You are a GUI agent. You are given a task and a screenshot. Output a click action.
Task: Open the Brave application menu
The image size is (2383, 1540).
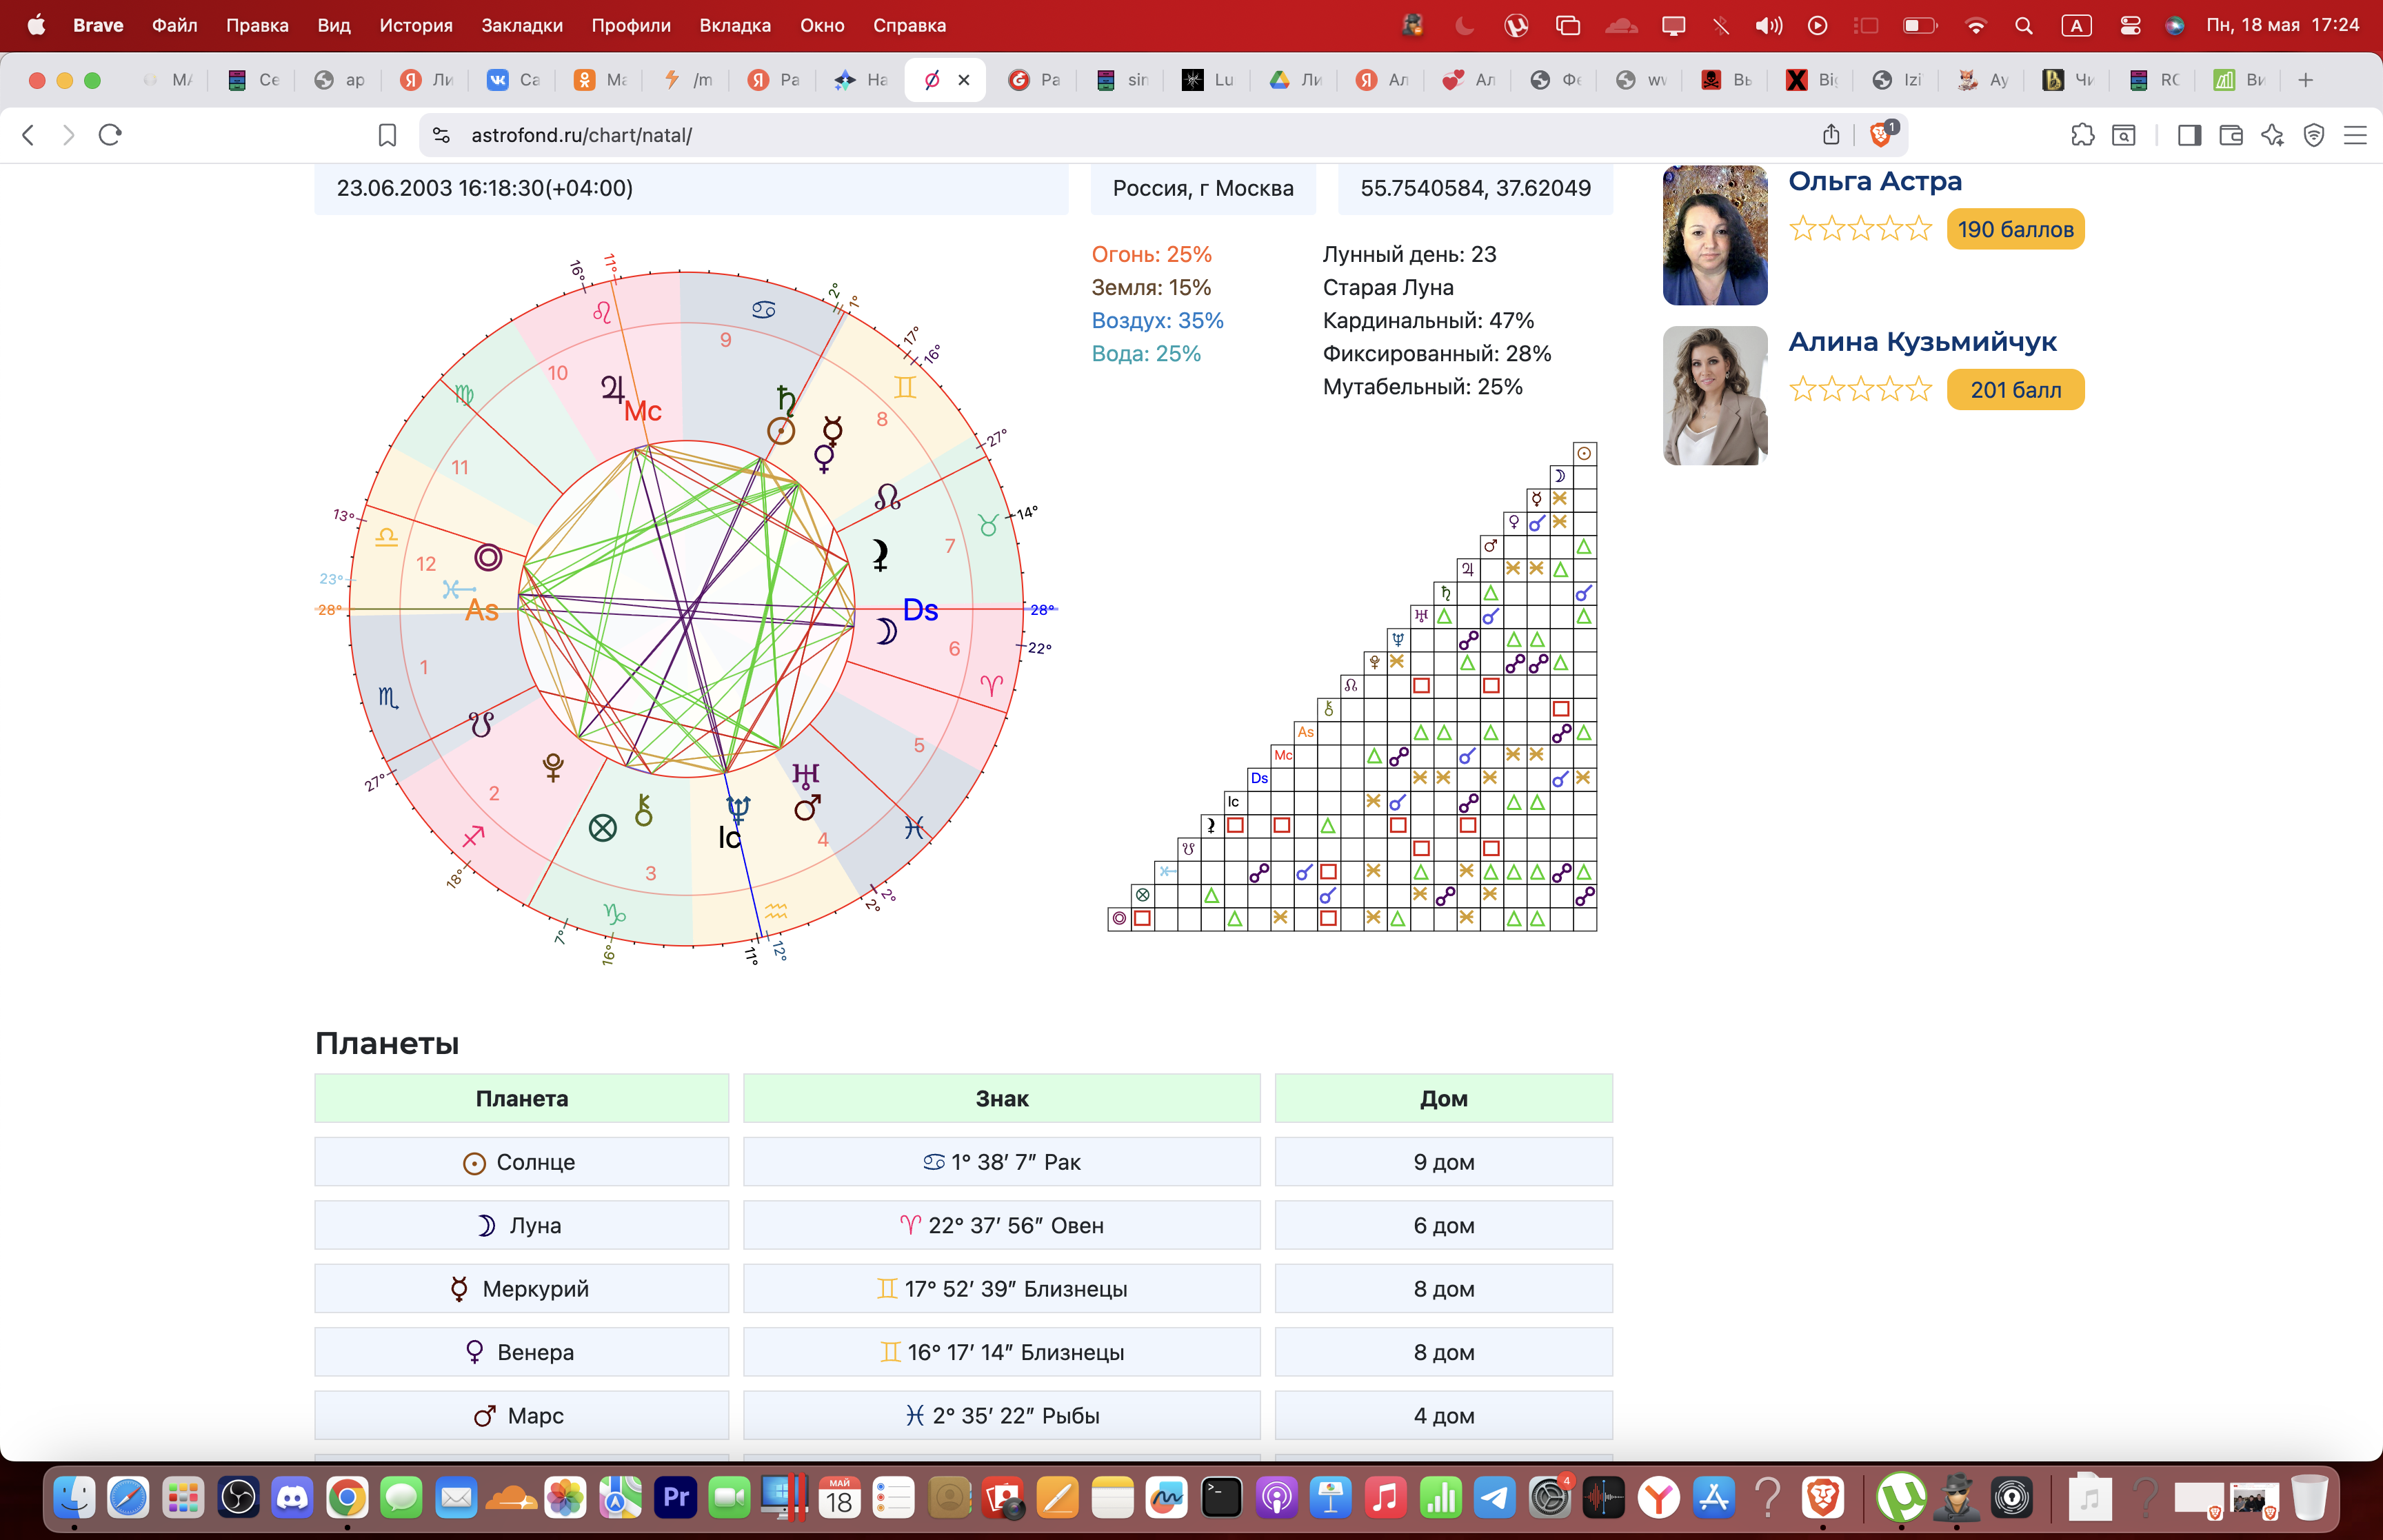click(98, 25)
